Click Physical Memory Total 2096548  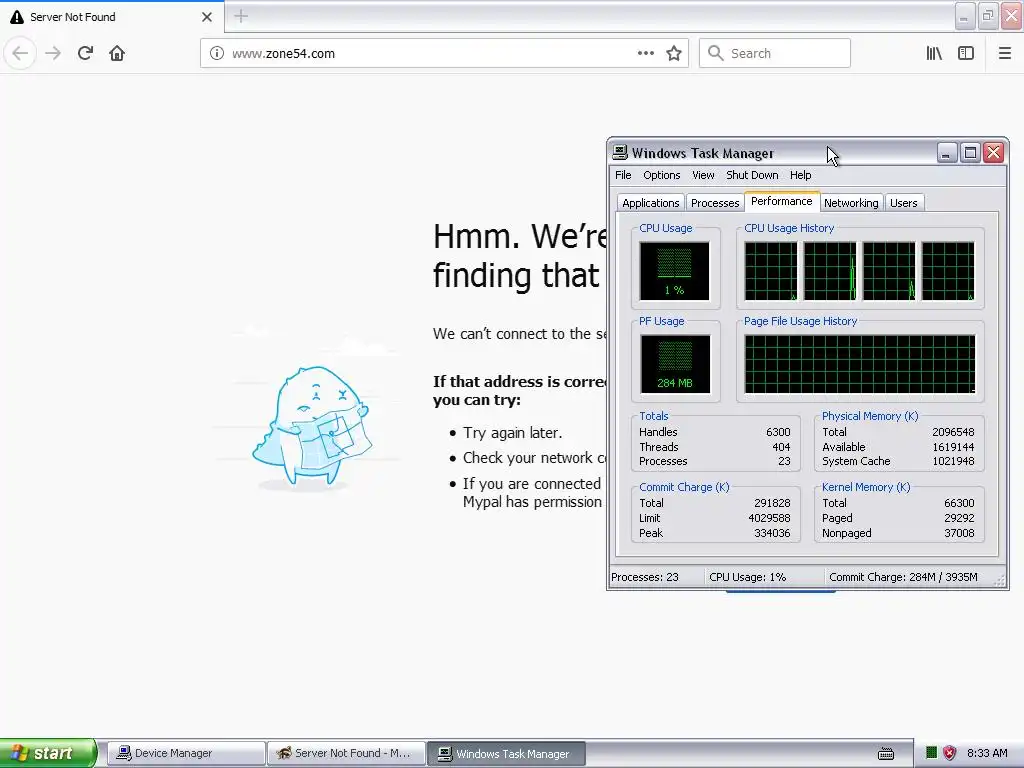(953, 432)
